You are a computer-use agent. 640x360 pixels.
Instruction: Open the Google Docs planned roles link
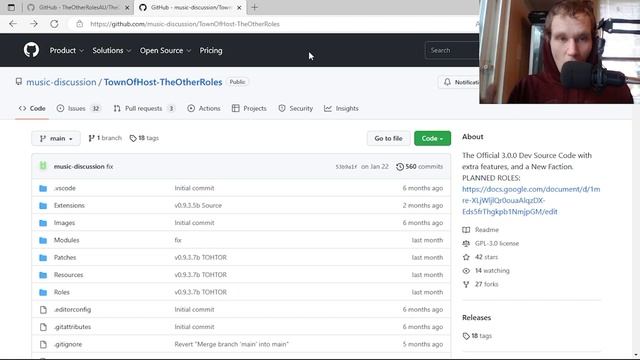(x=531, y=200)
